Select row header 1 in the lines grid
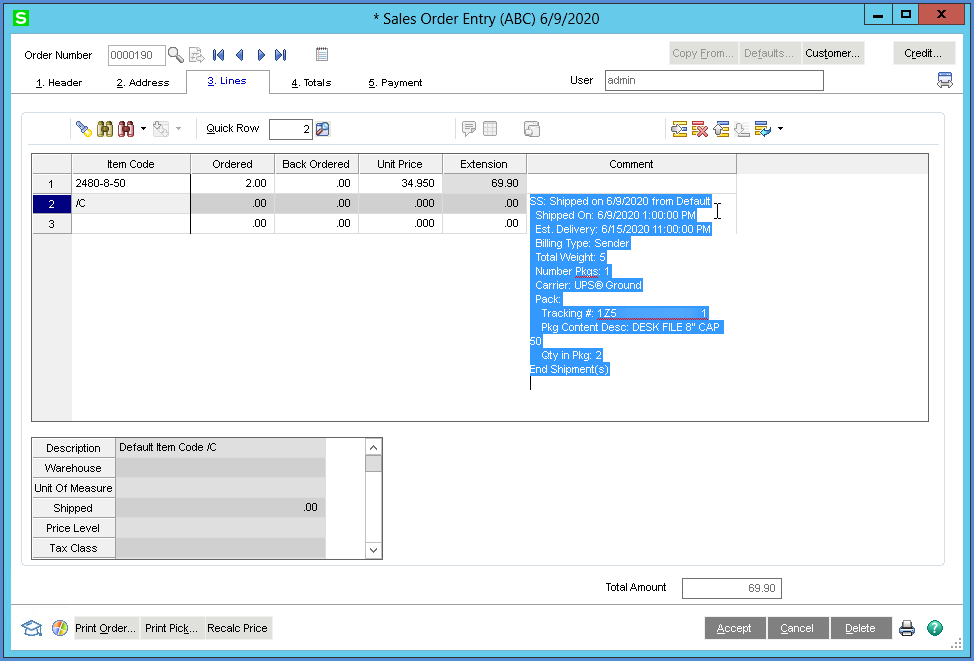 tap(52, 184)
